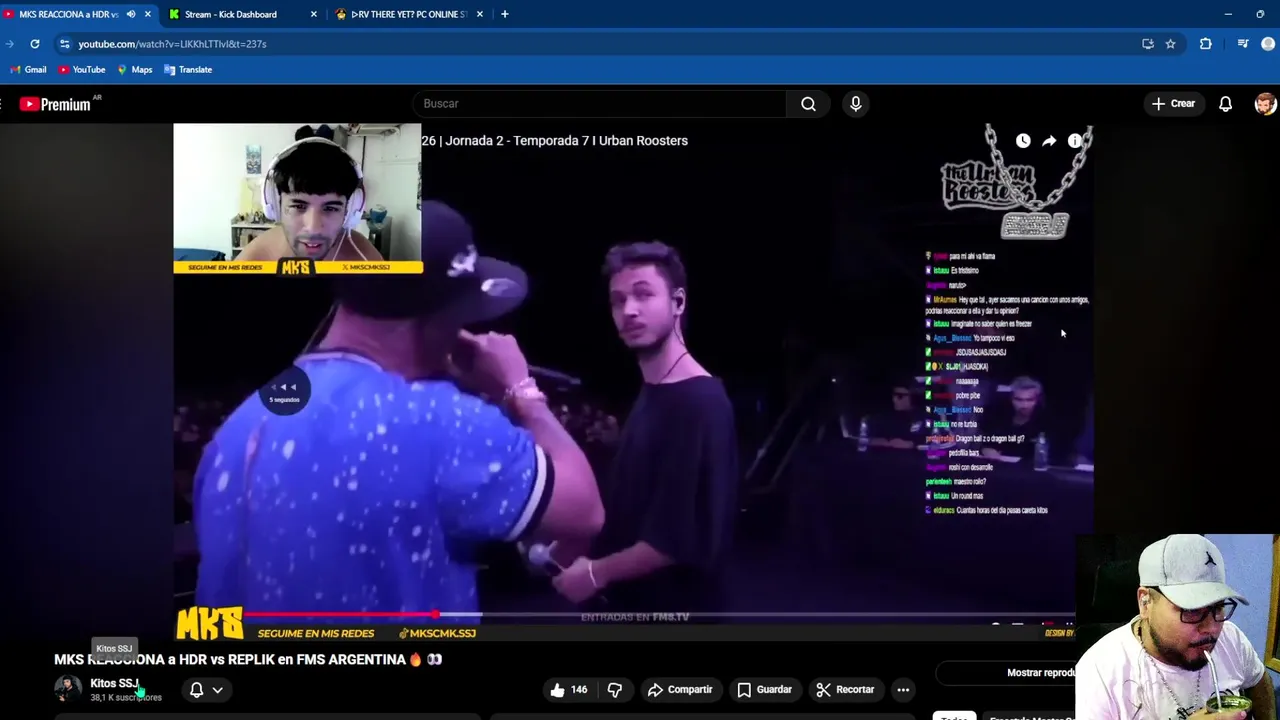1280x720 pixels.
Task: Focus the Buscar search field
Action: point(598,104)
